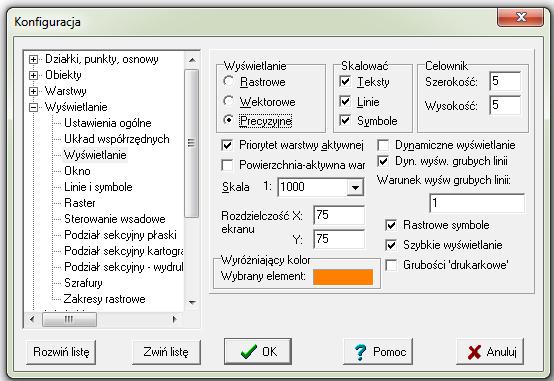Click the Wysokość celownik field
The height and width of the screenshot is (381, 554).
point(505,105)
